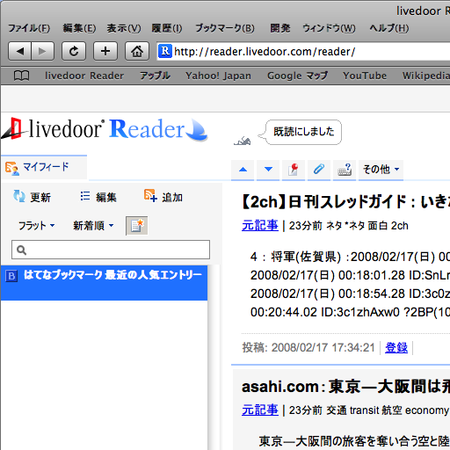Focus the feed search input field
Viewport: 450px width, 450px height.
tap(111, 250)
